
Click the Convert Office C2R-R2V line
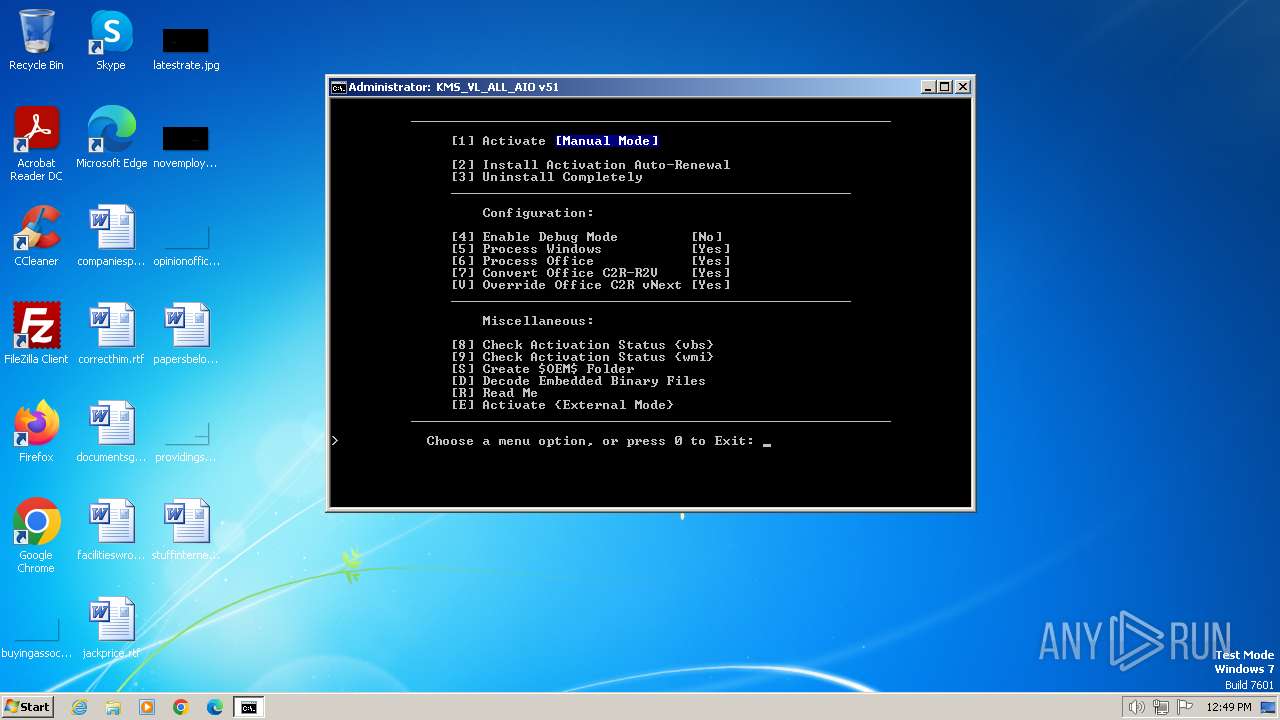point(591,273)
